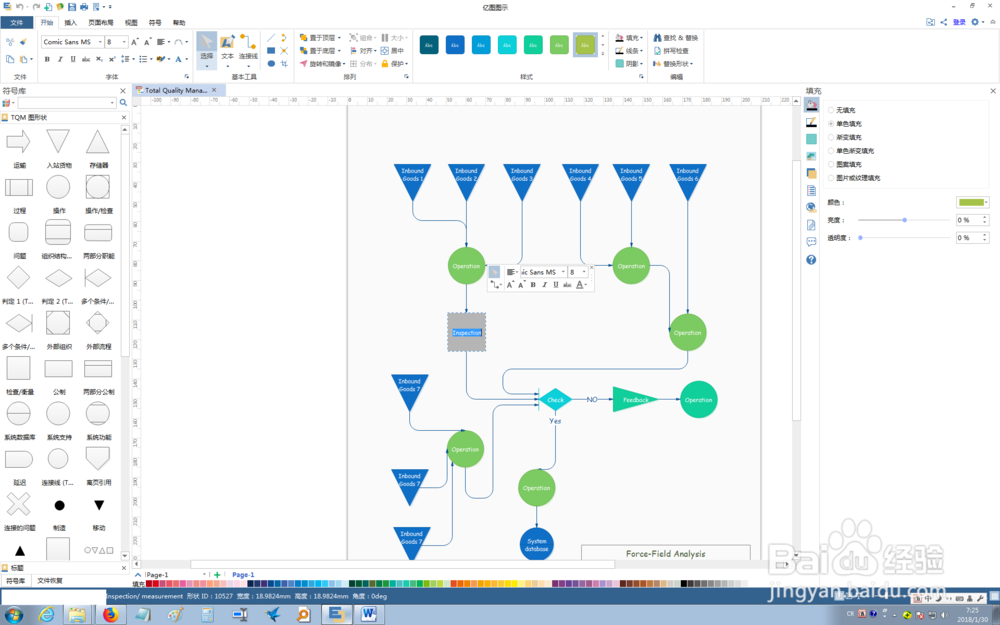Image resolution: width=1000 pixels, height=625 pixels.
Task: Select the line drawing tool
Action: (x=271, y=38)
